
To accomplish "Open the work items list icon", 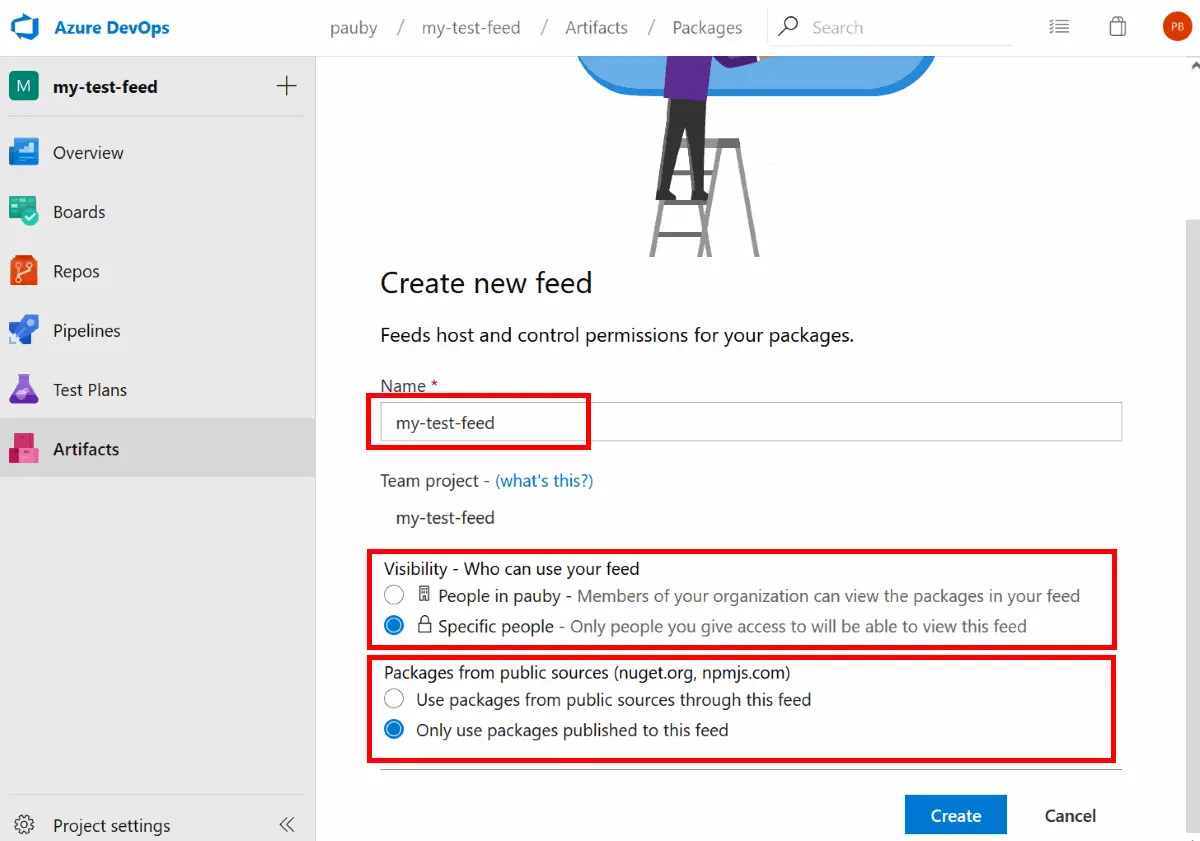I will coord(1059,27).
